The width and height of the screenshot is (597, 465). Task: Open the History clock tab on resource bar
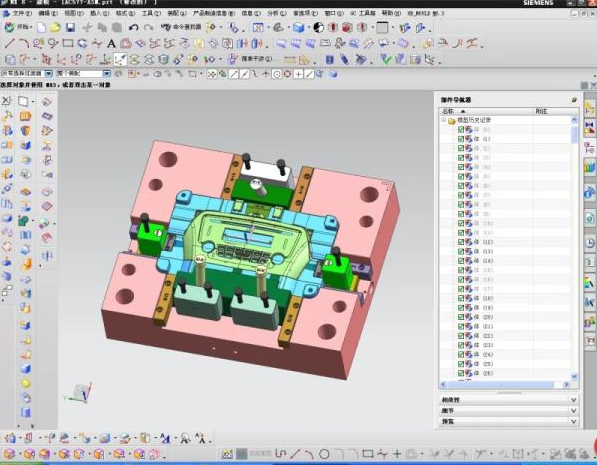[x=589, y=242]
